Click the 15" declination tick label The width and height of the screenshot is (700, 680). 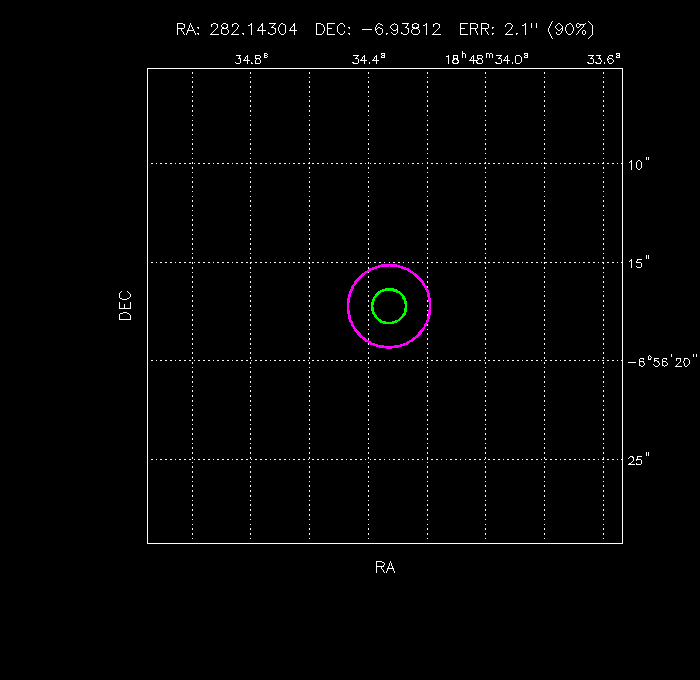point(638,263)
